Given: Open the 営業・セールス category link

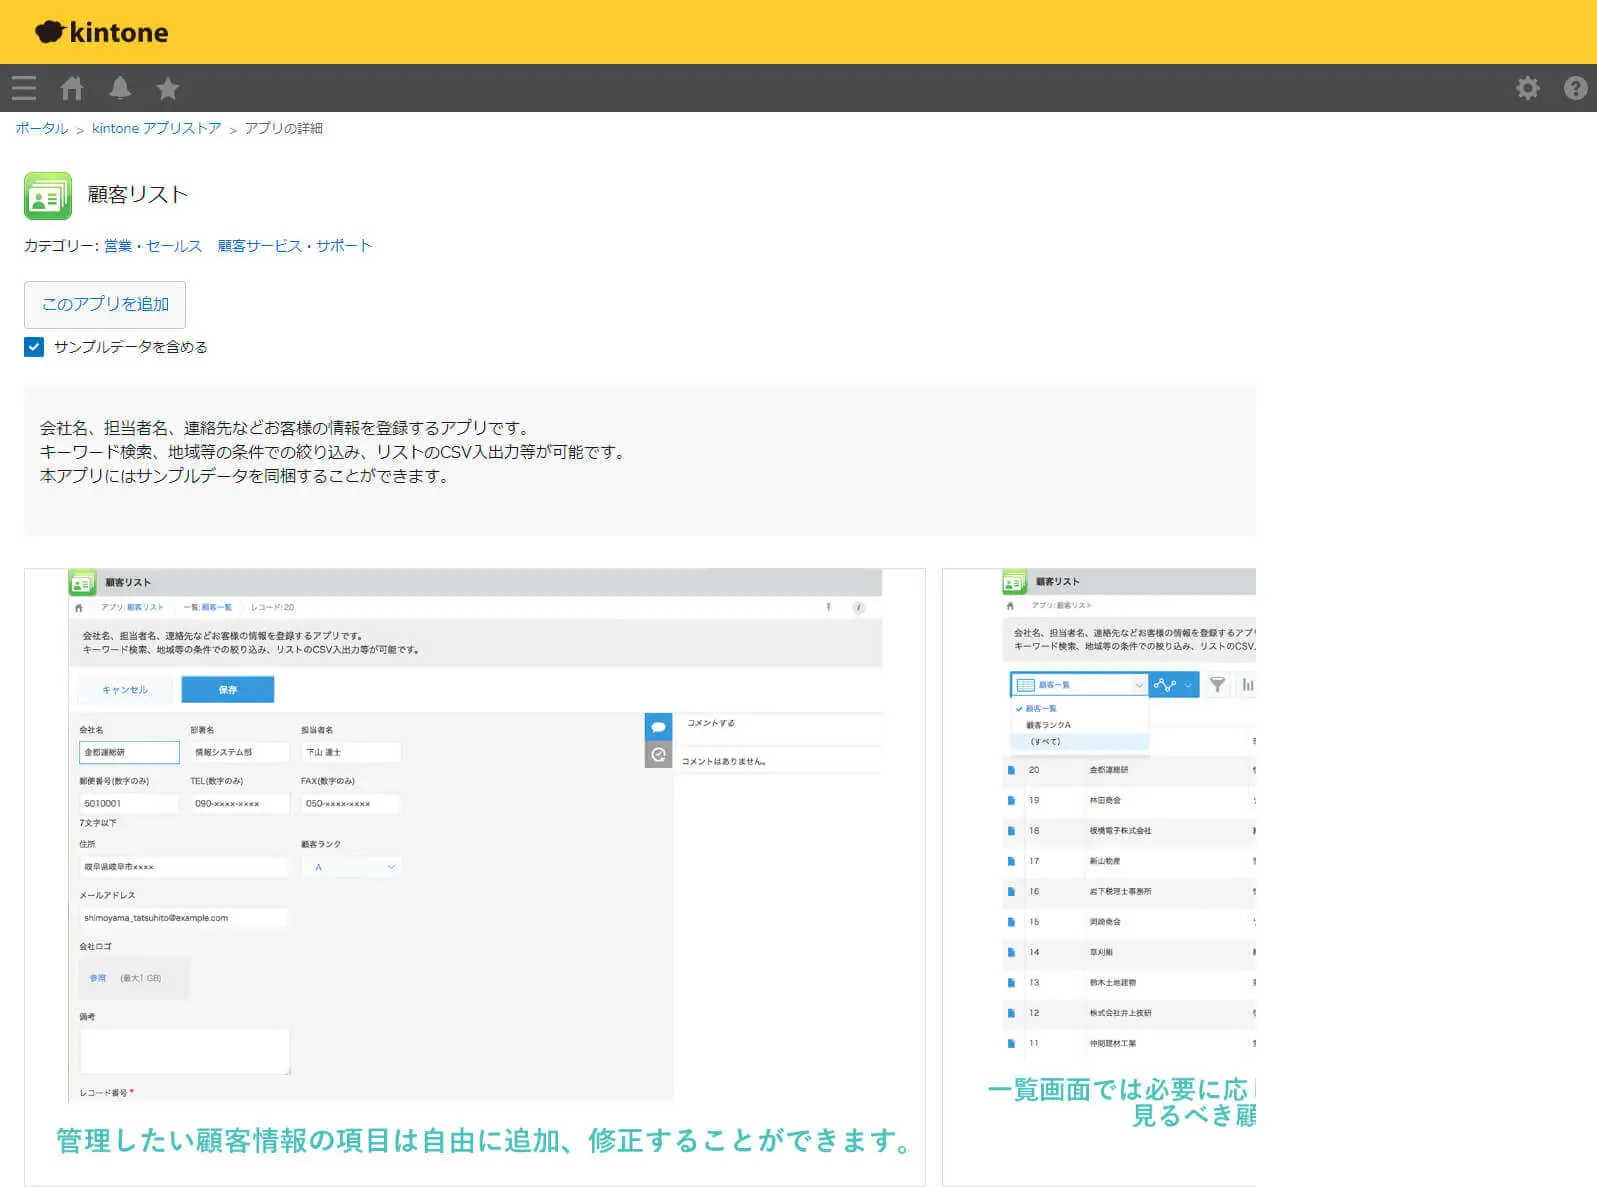Looking at the screenshot, I should tap(153, 246).
